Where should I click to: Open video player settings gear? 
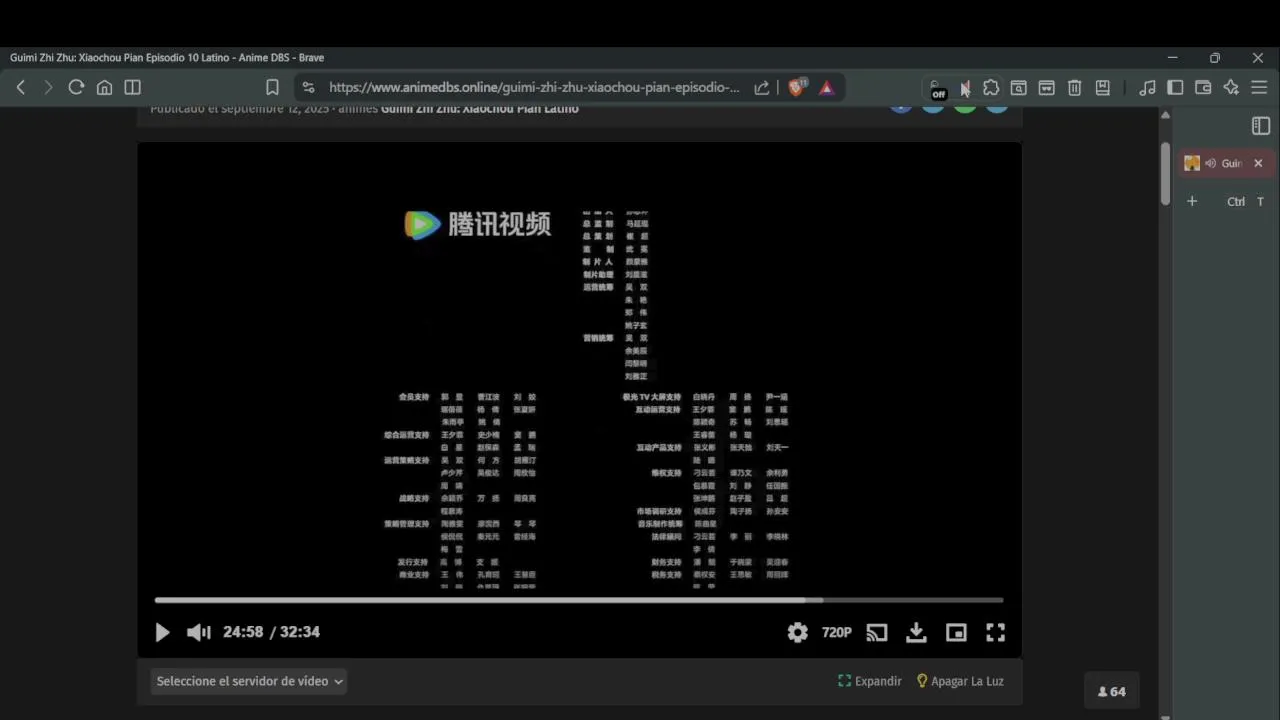[x=797, y=632]
